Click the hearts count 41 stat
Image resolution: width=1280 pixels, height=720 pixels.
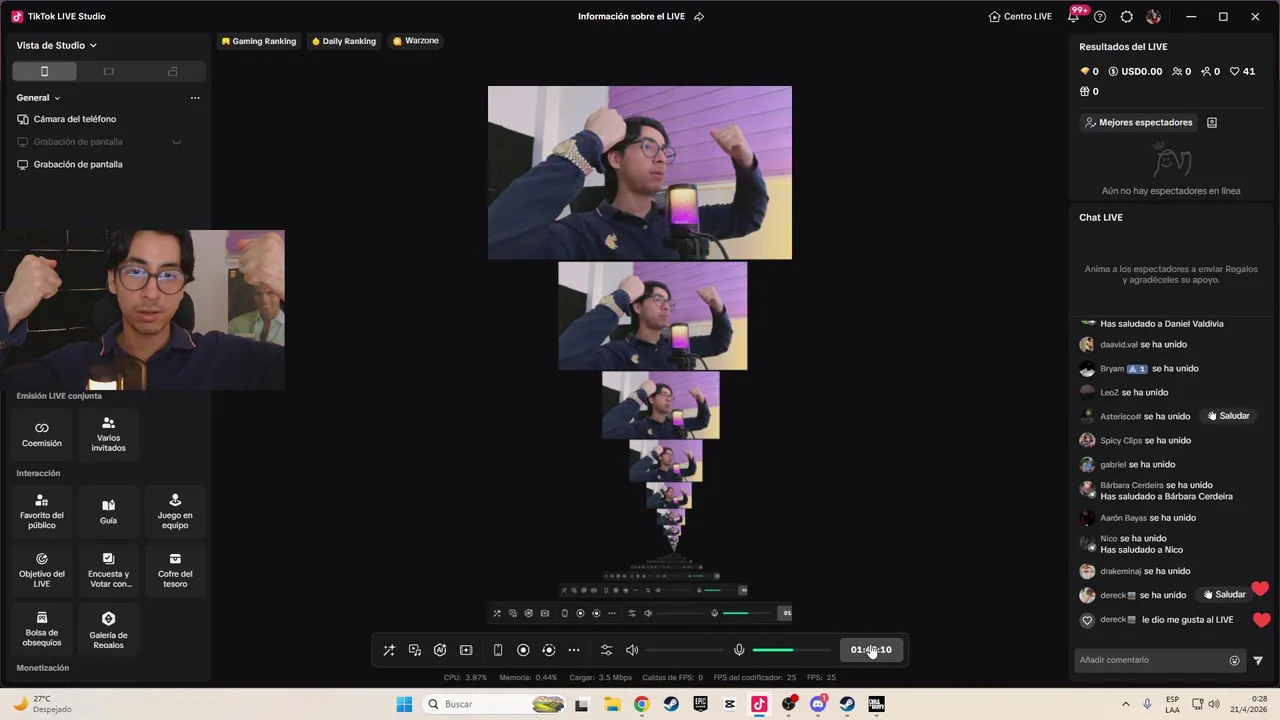click(x=1242, y=71)
